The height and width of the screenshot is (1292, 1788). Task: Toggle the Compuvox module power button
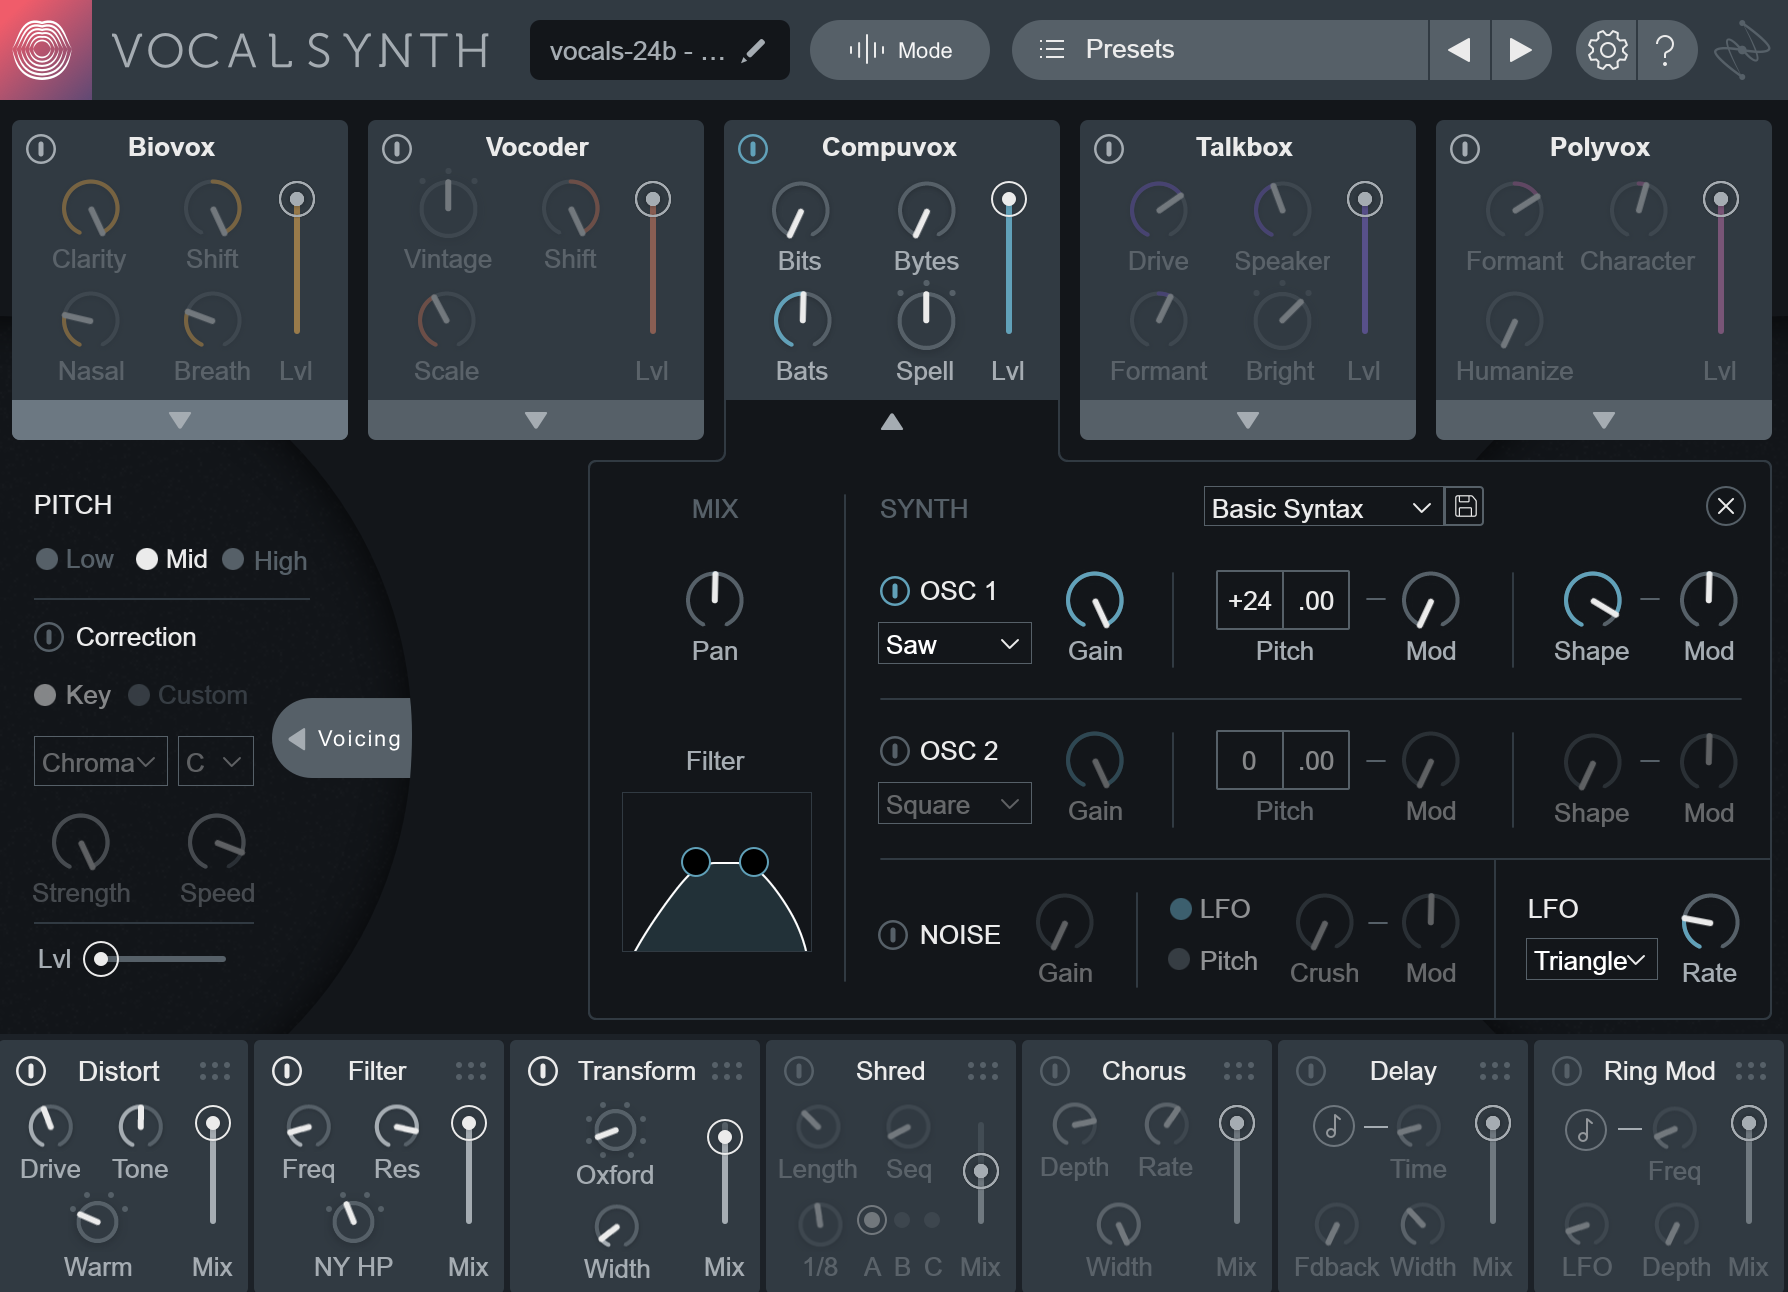pos(753,149)
